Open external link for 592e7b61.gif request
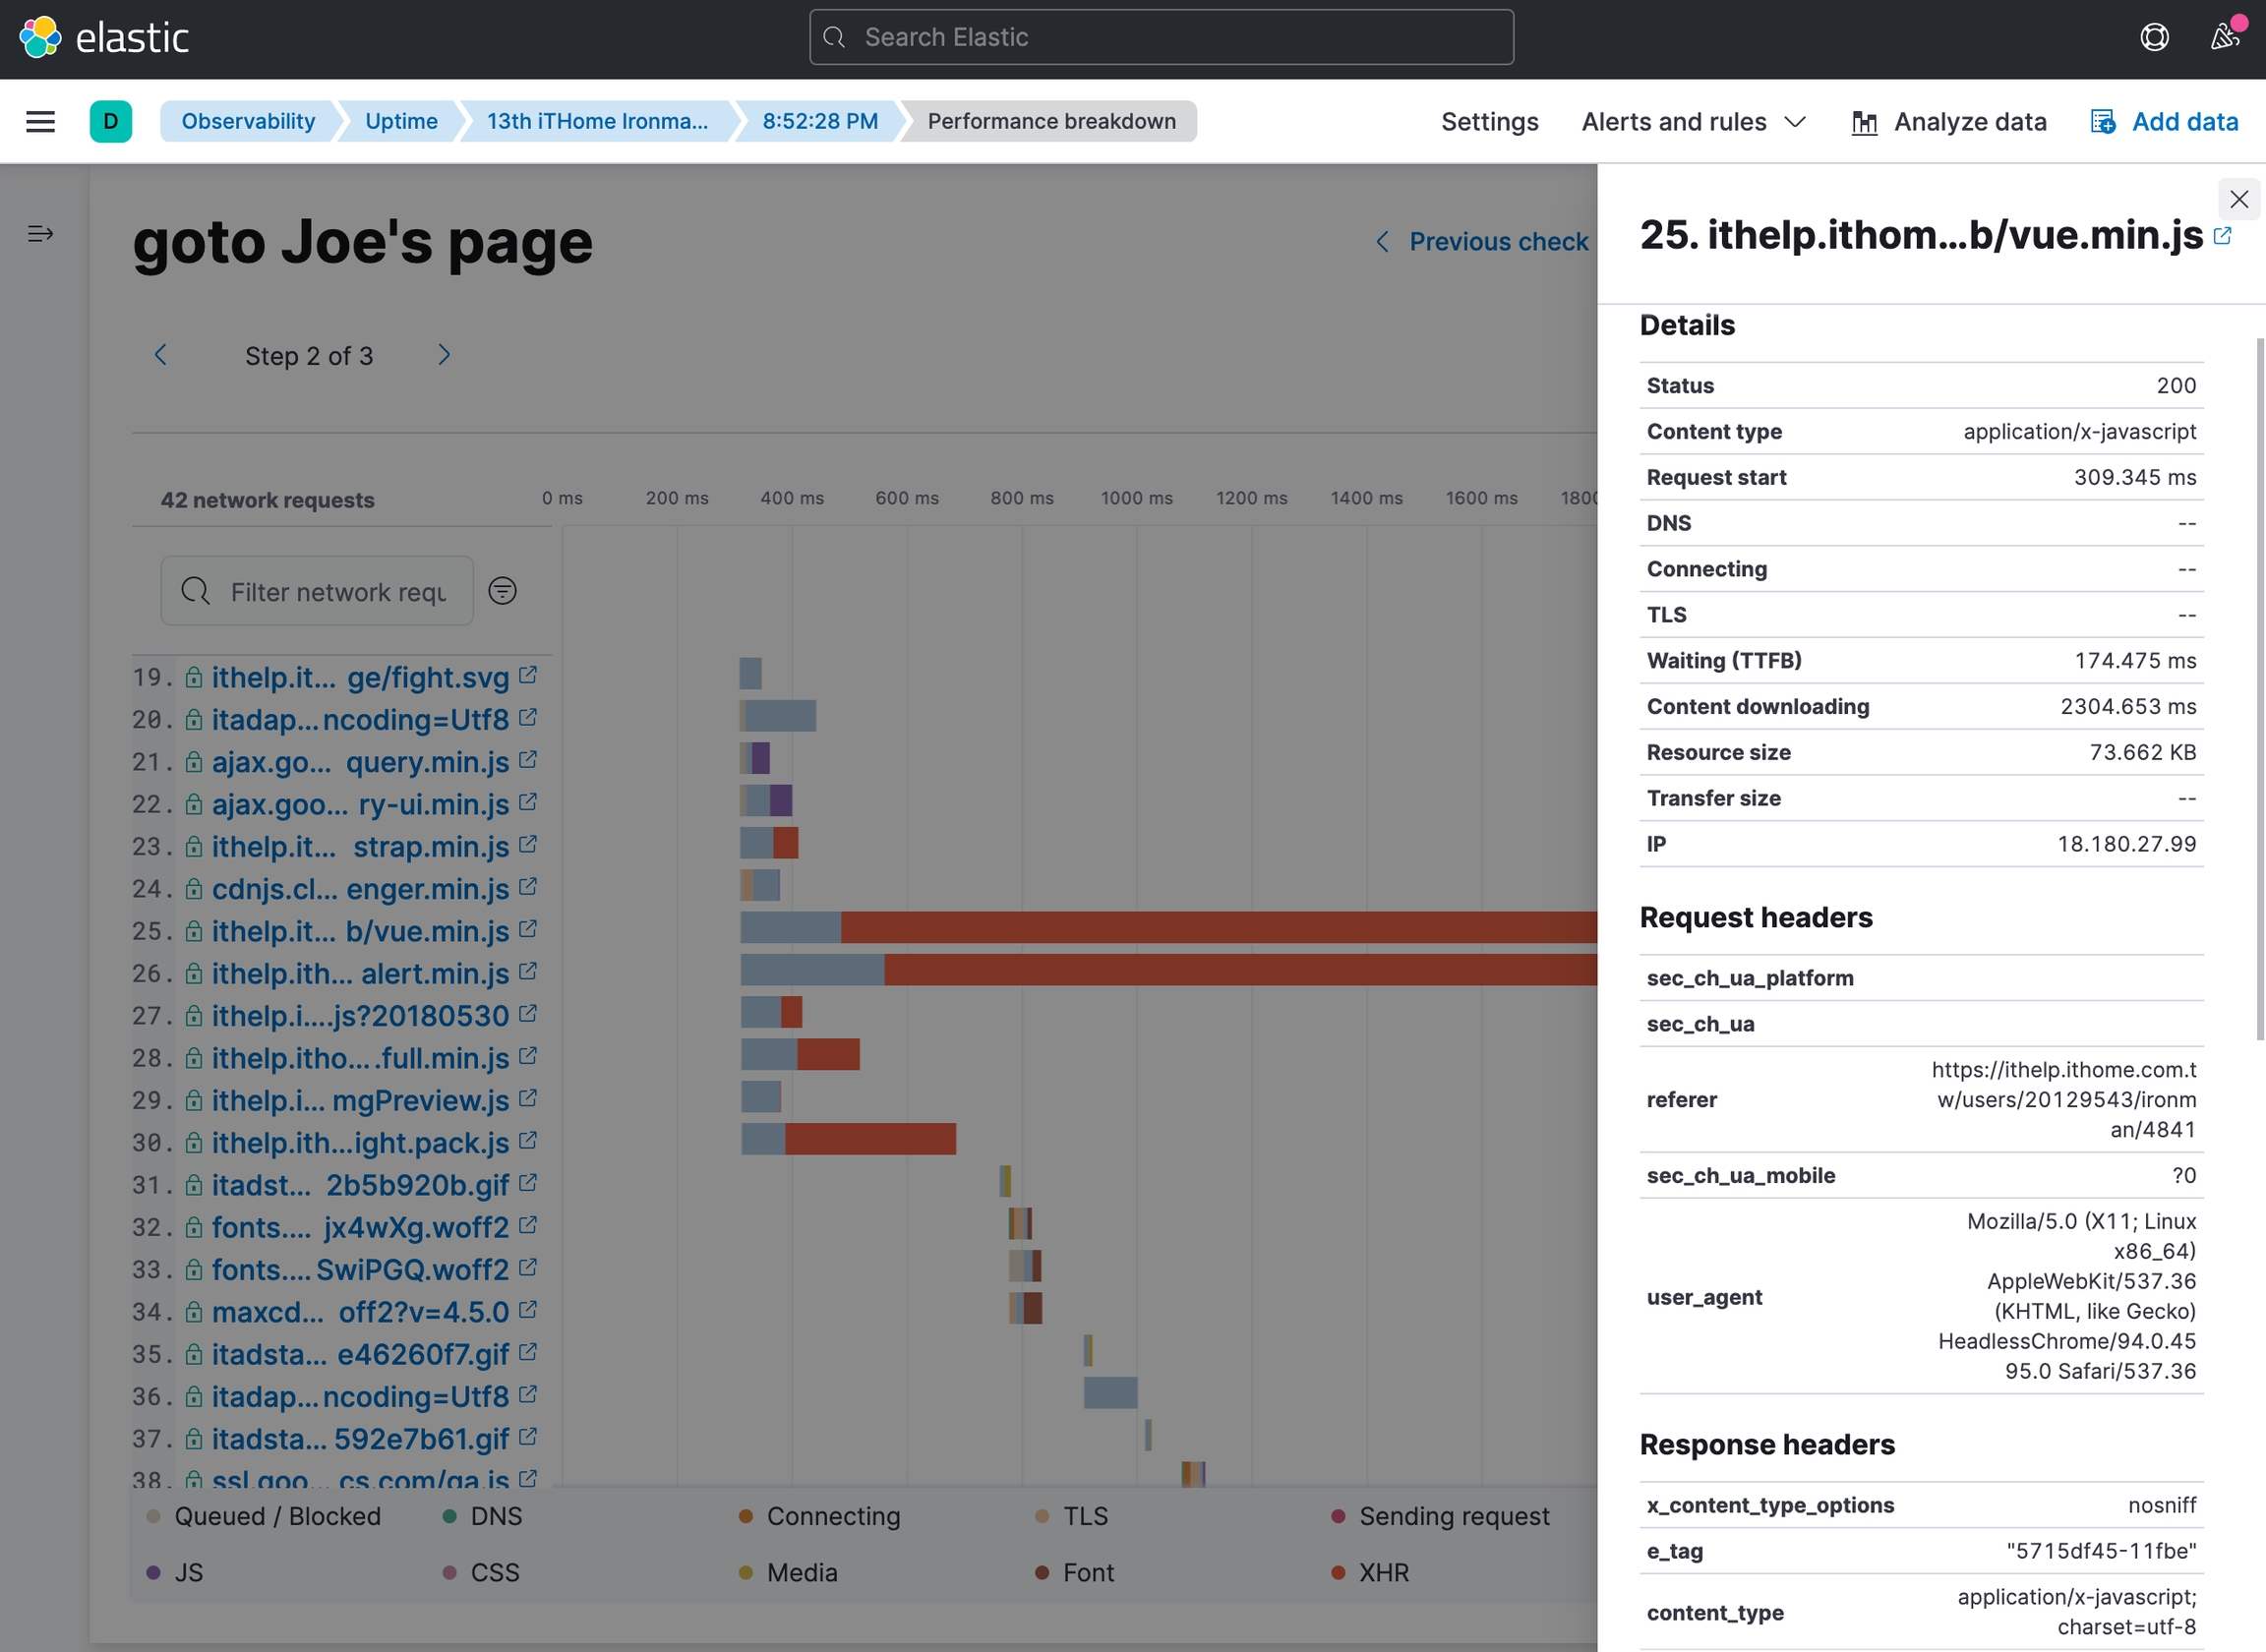Image resolution: width=2266 pixels, height=1652 pixels. [x=528, y=1437]
